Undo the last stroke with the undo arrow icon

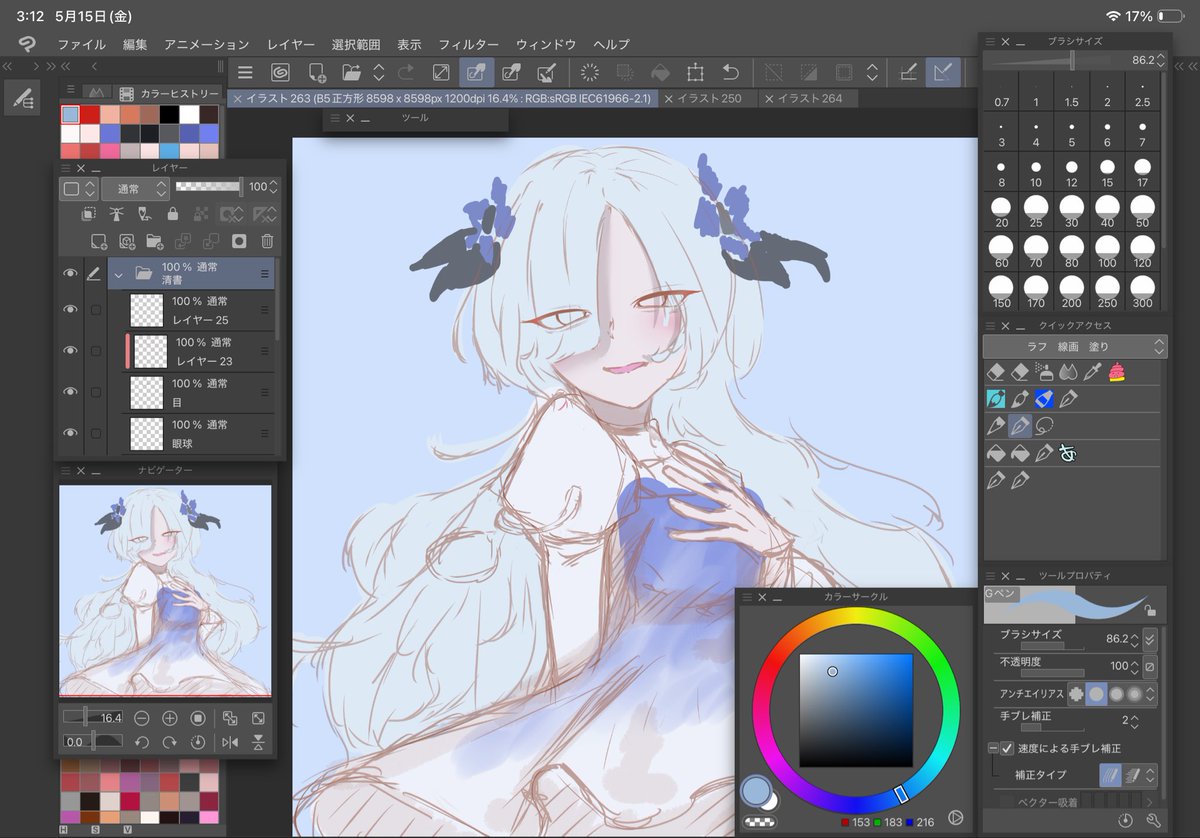coord(730,72)
